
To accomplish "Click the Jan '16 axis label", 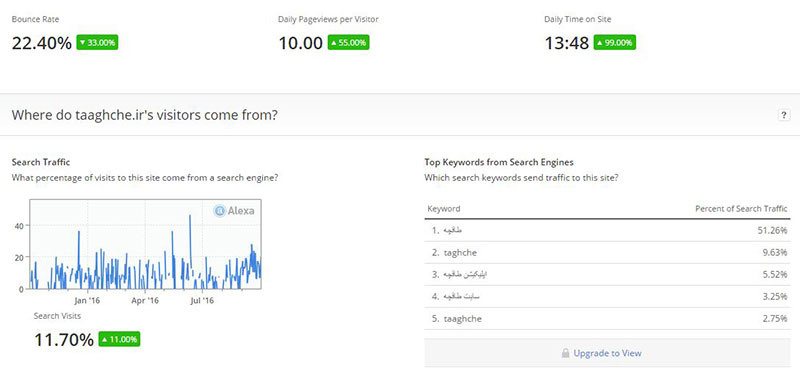I will [87, 300].
